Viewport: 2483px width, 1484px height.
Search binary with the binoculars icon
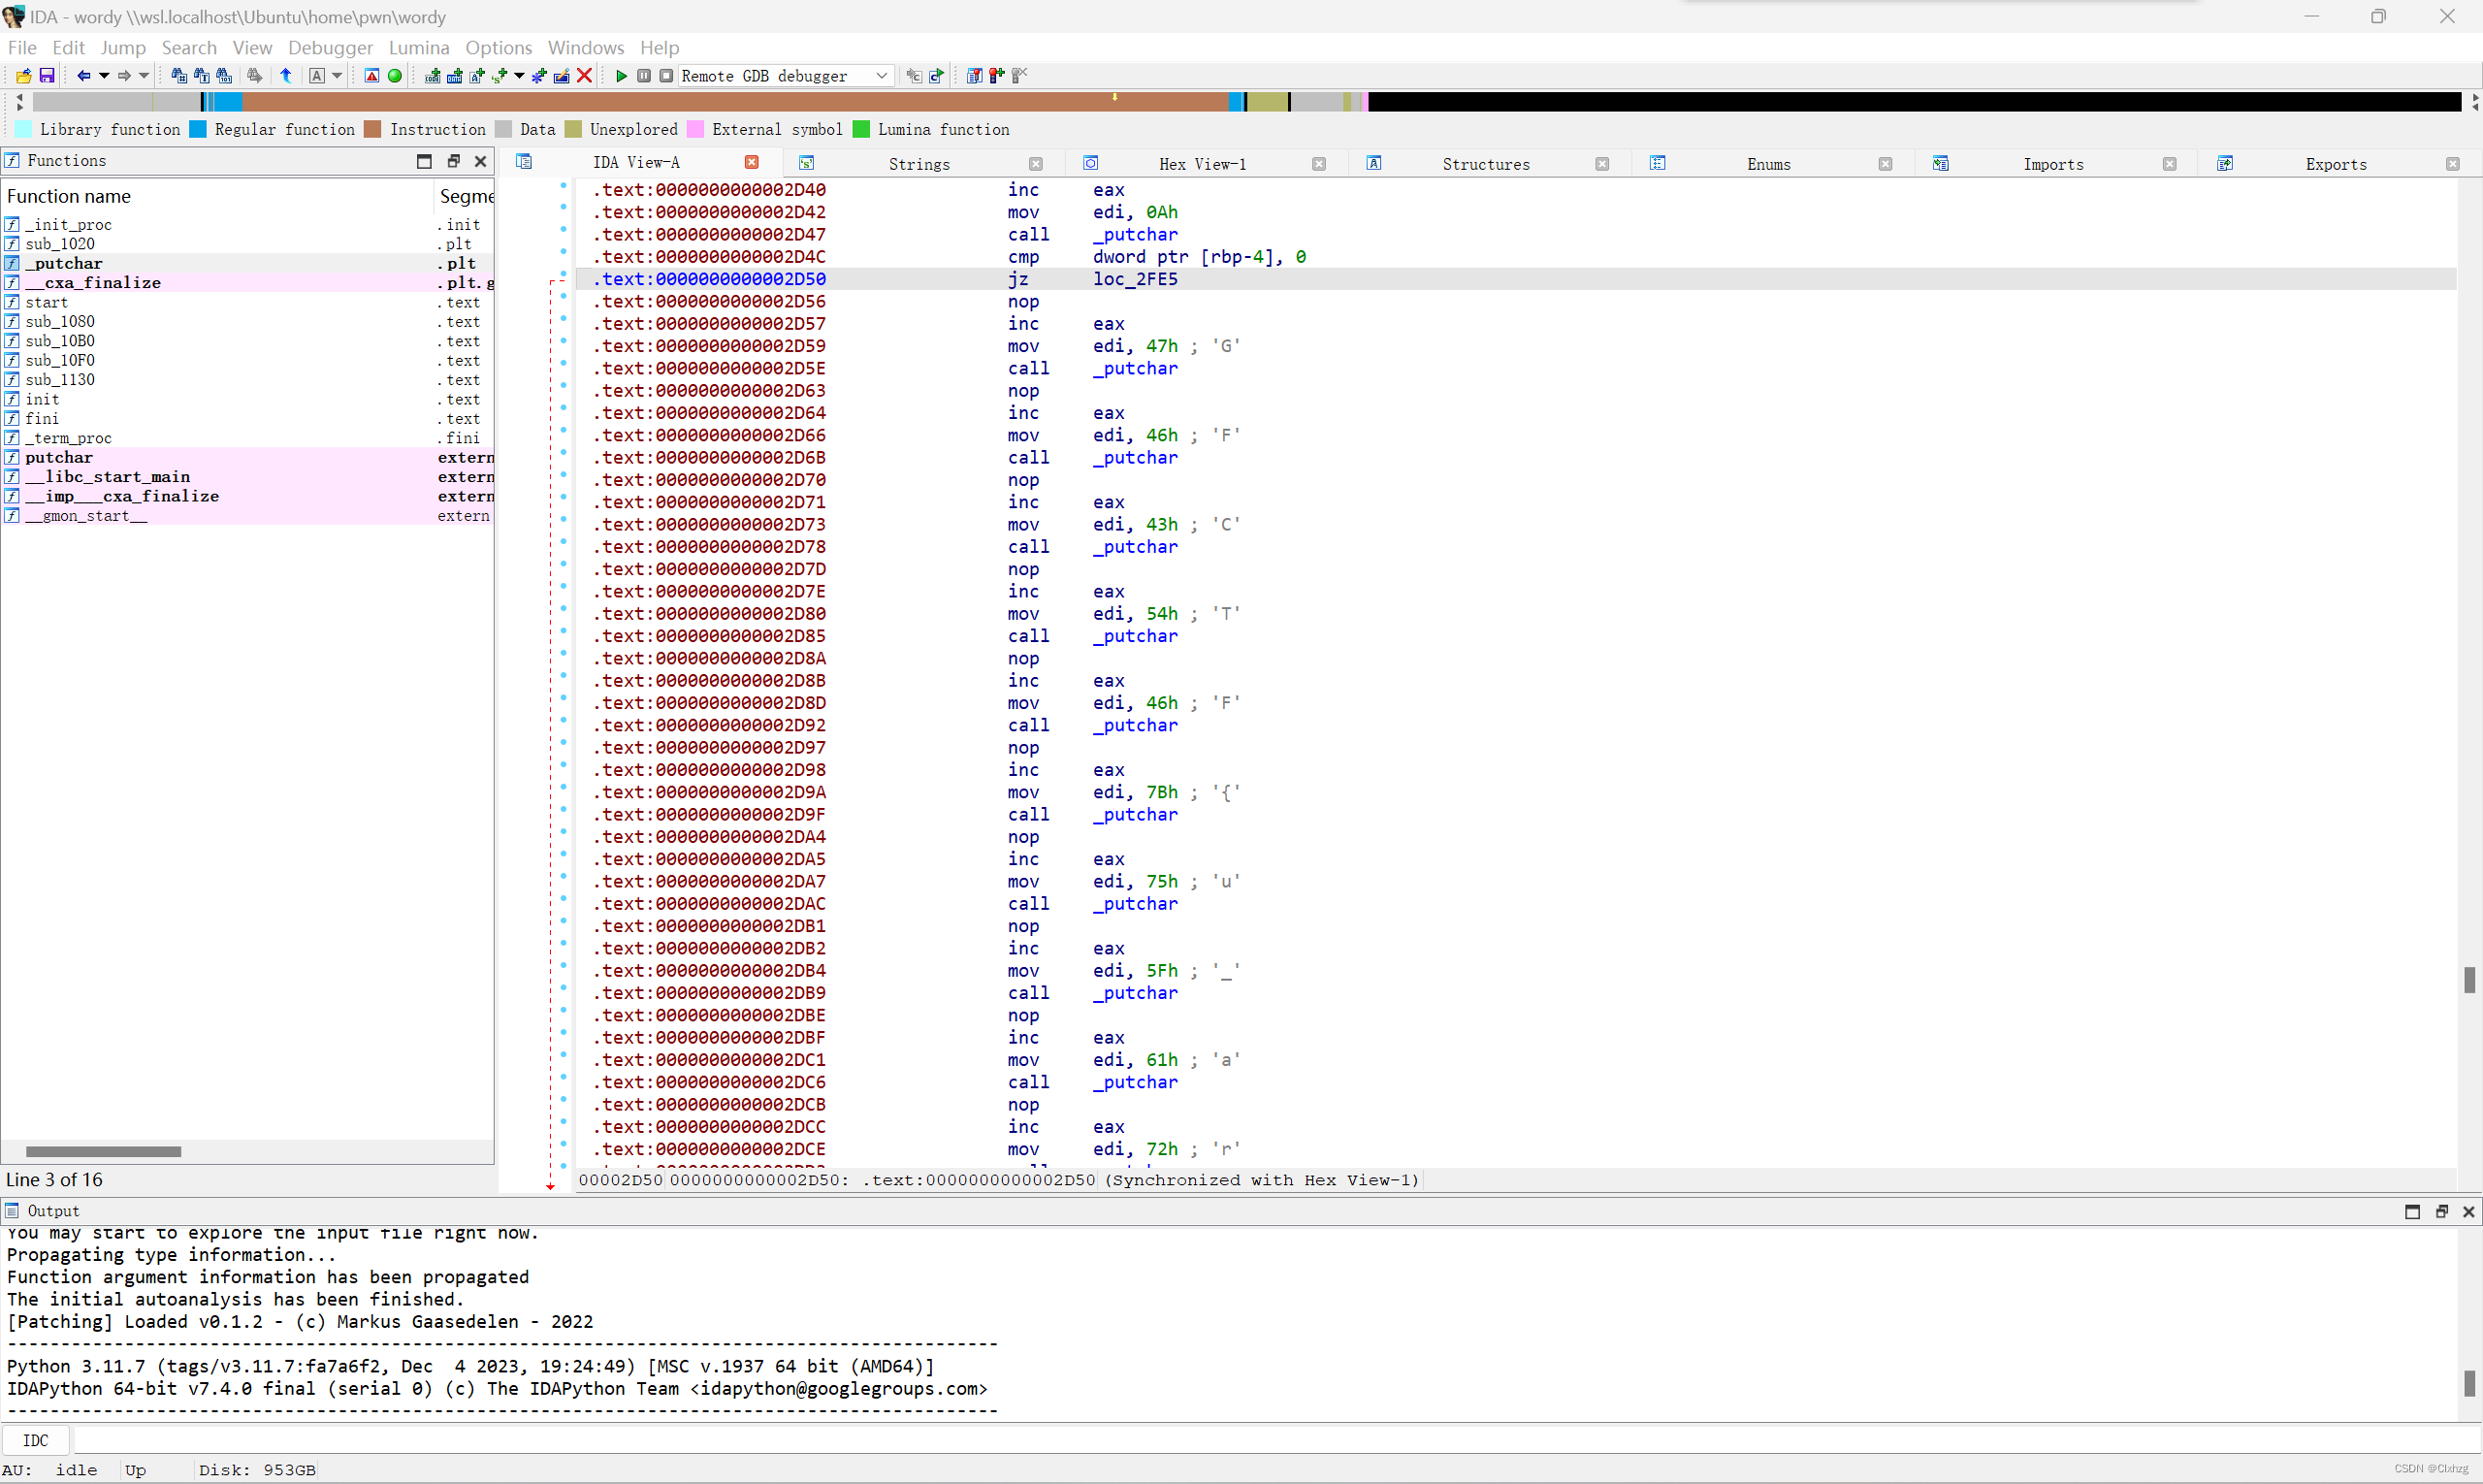[224, 75]
